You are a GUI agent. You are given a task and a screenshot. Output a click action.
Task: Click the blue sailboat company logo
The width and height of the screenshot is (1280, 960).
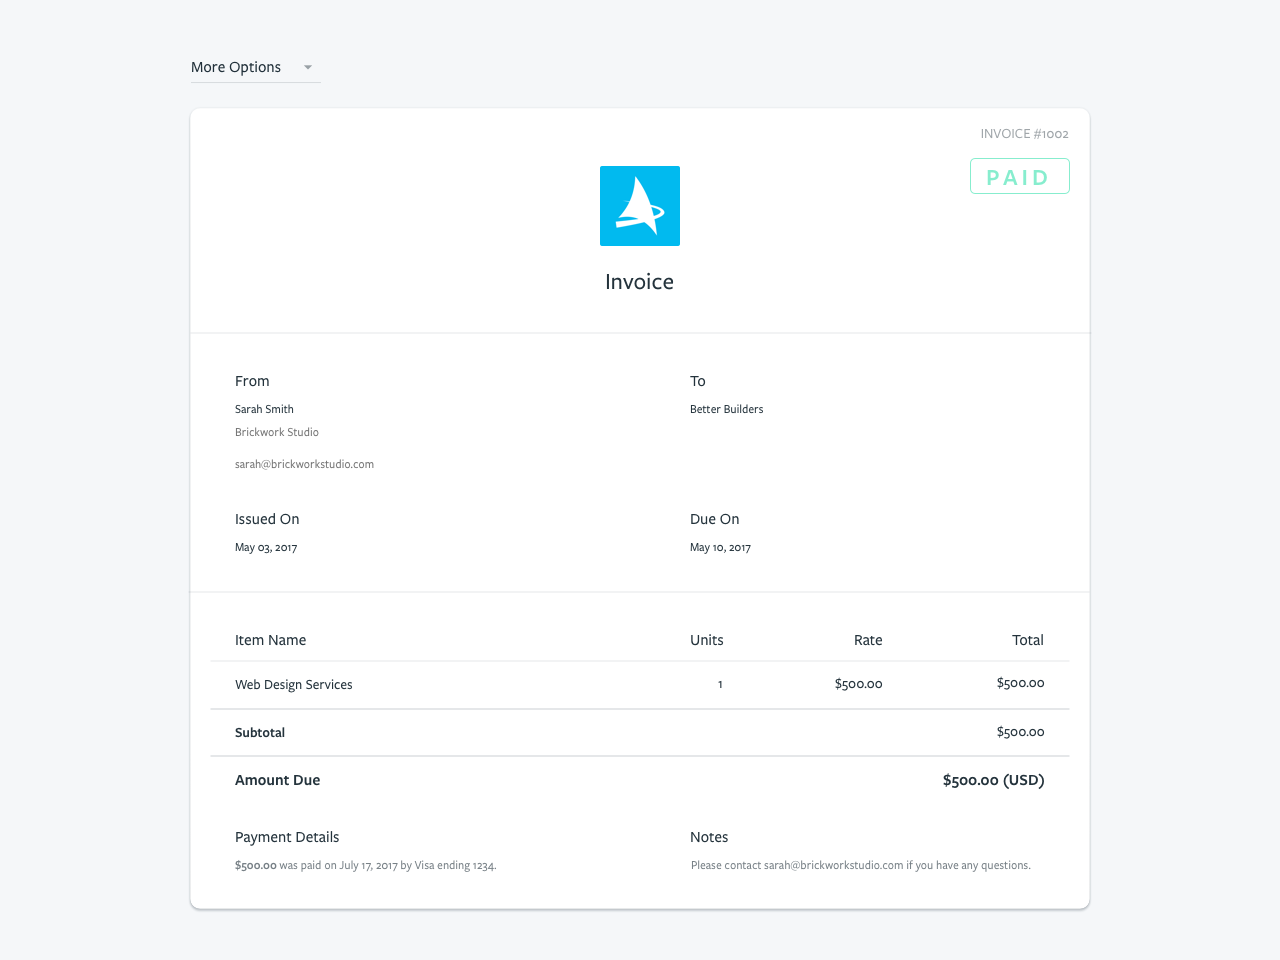click(640, 206)
